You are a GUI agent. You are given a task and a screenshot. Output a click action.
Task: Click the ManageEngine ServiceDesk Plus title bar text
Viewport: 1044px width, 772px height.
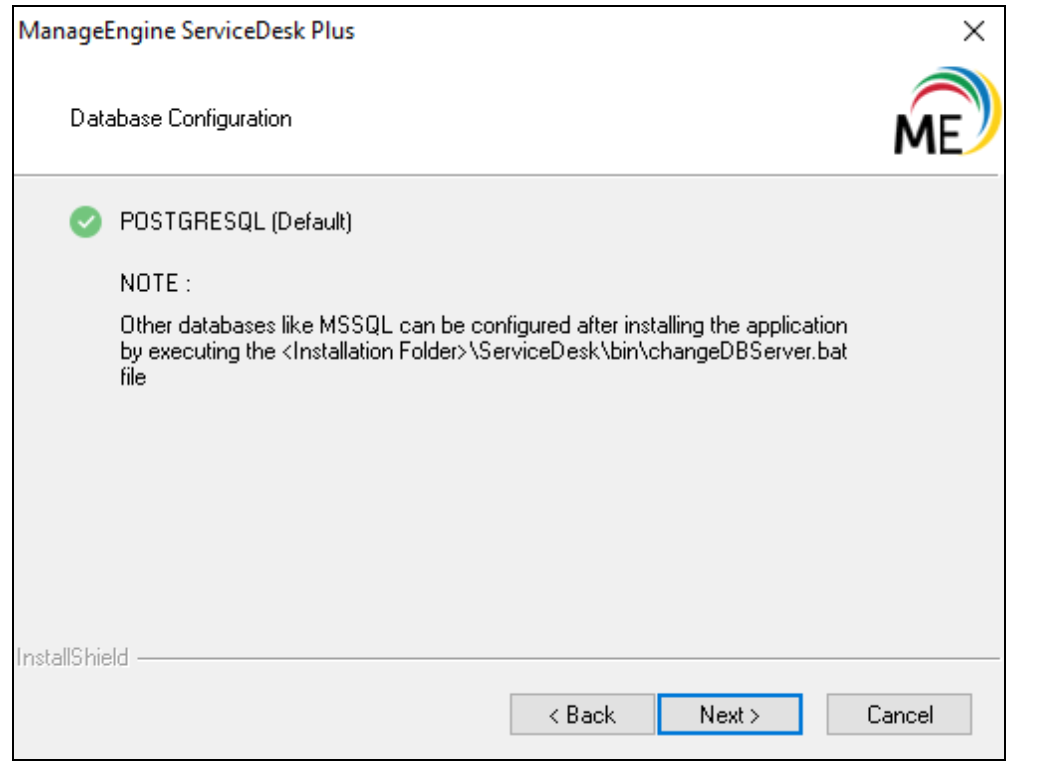187,32
